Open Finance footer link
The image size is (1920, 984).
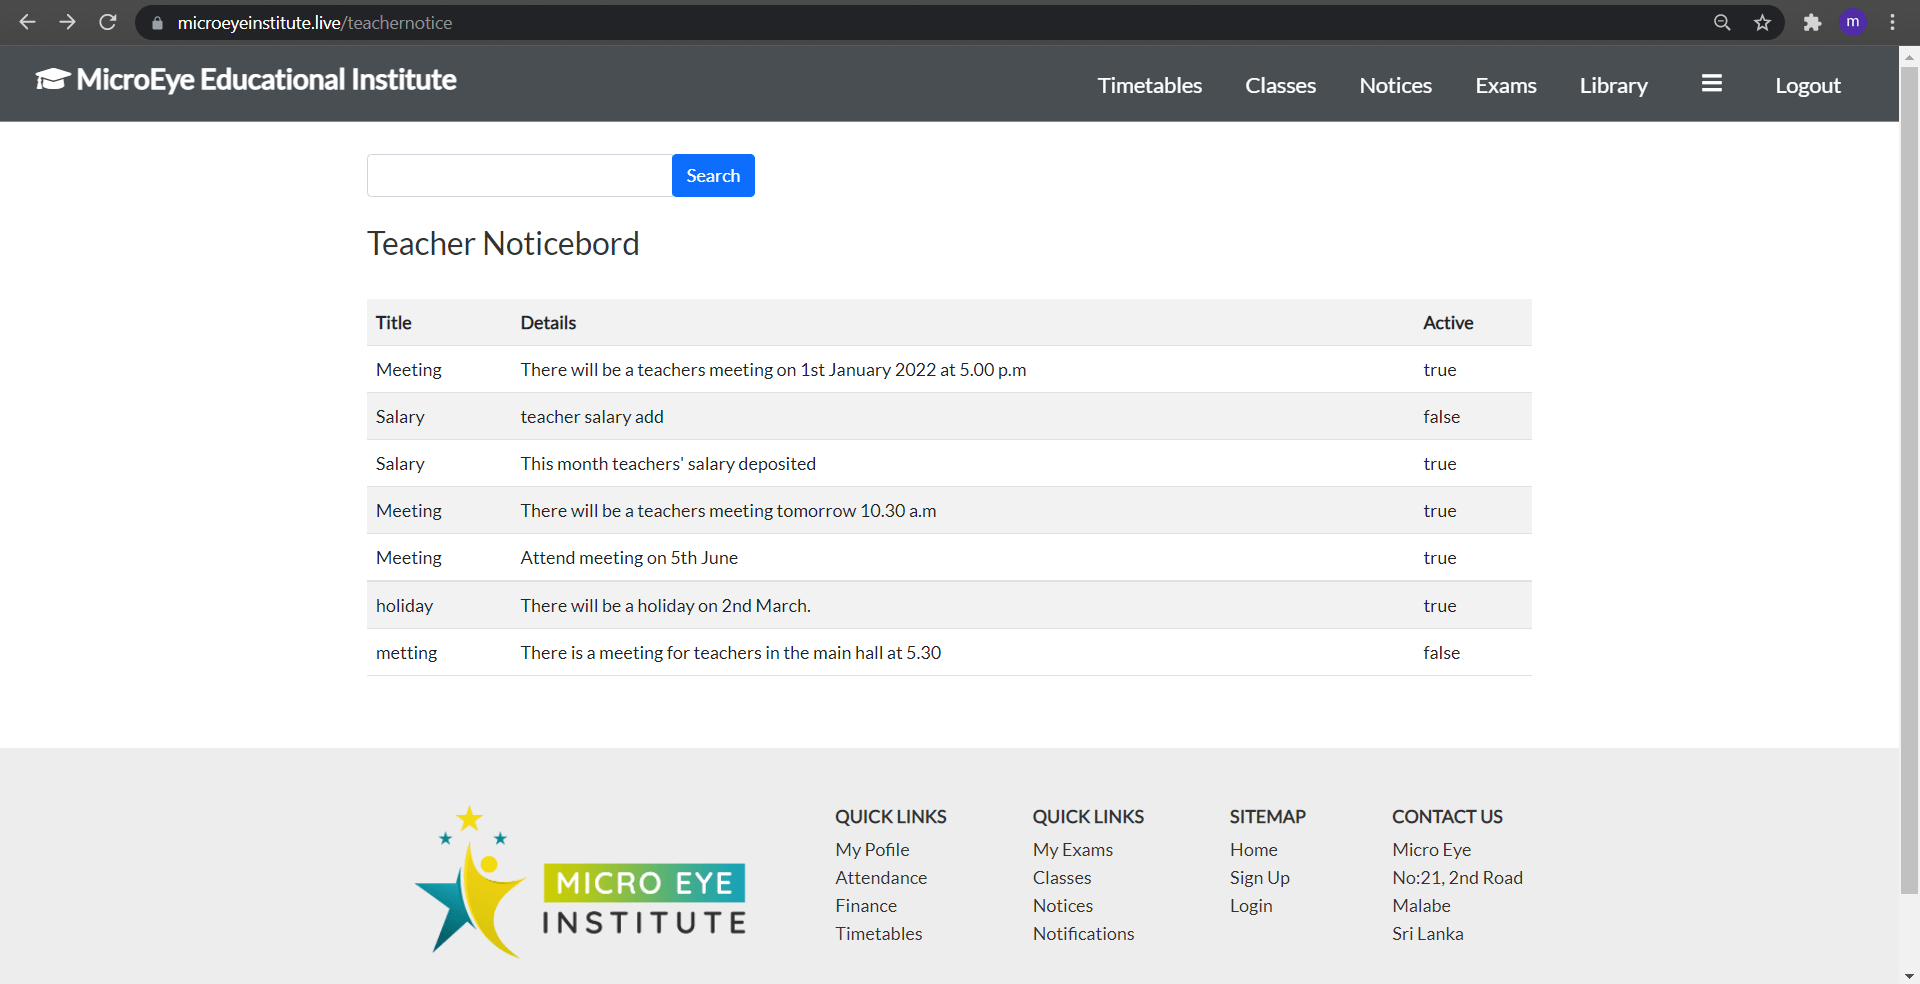tap(866, 906)
